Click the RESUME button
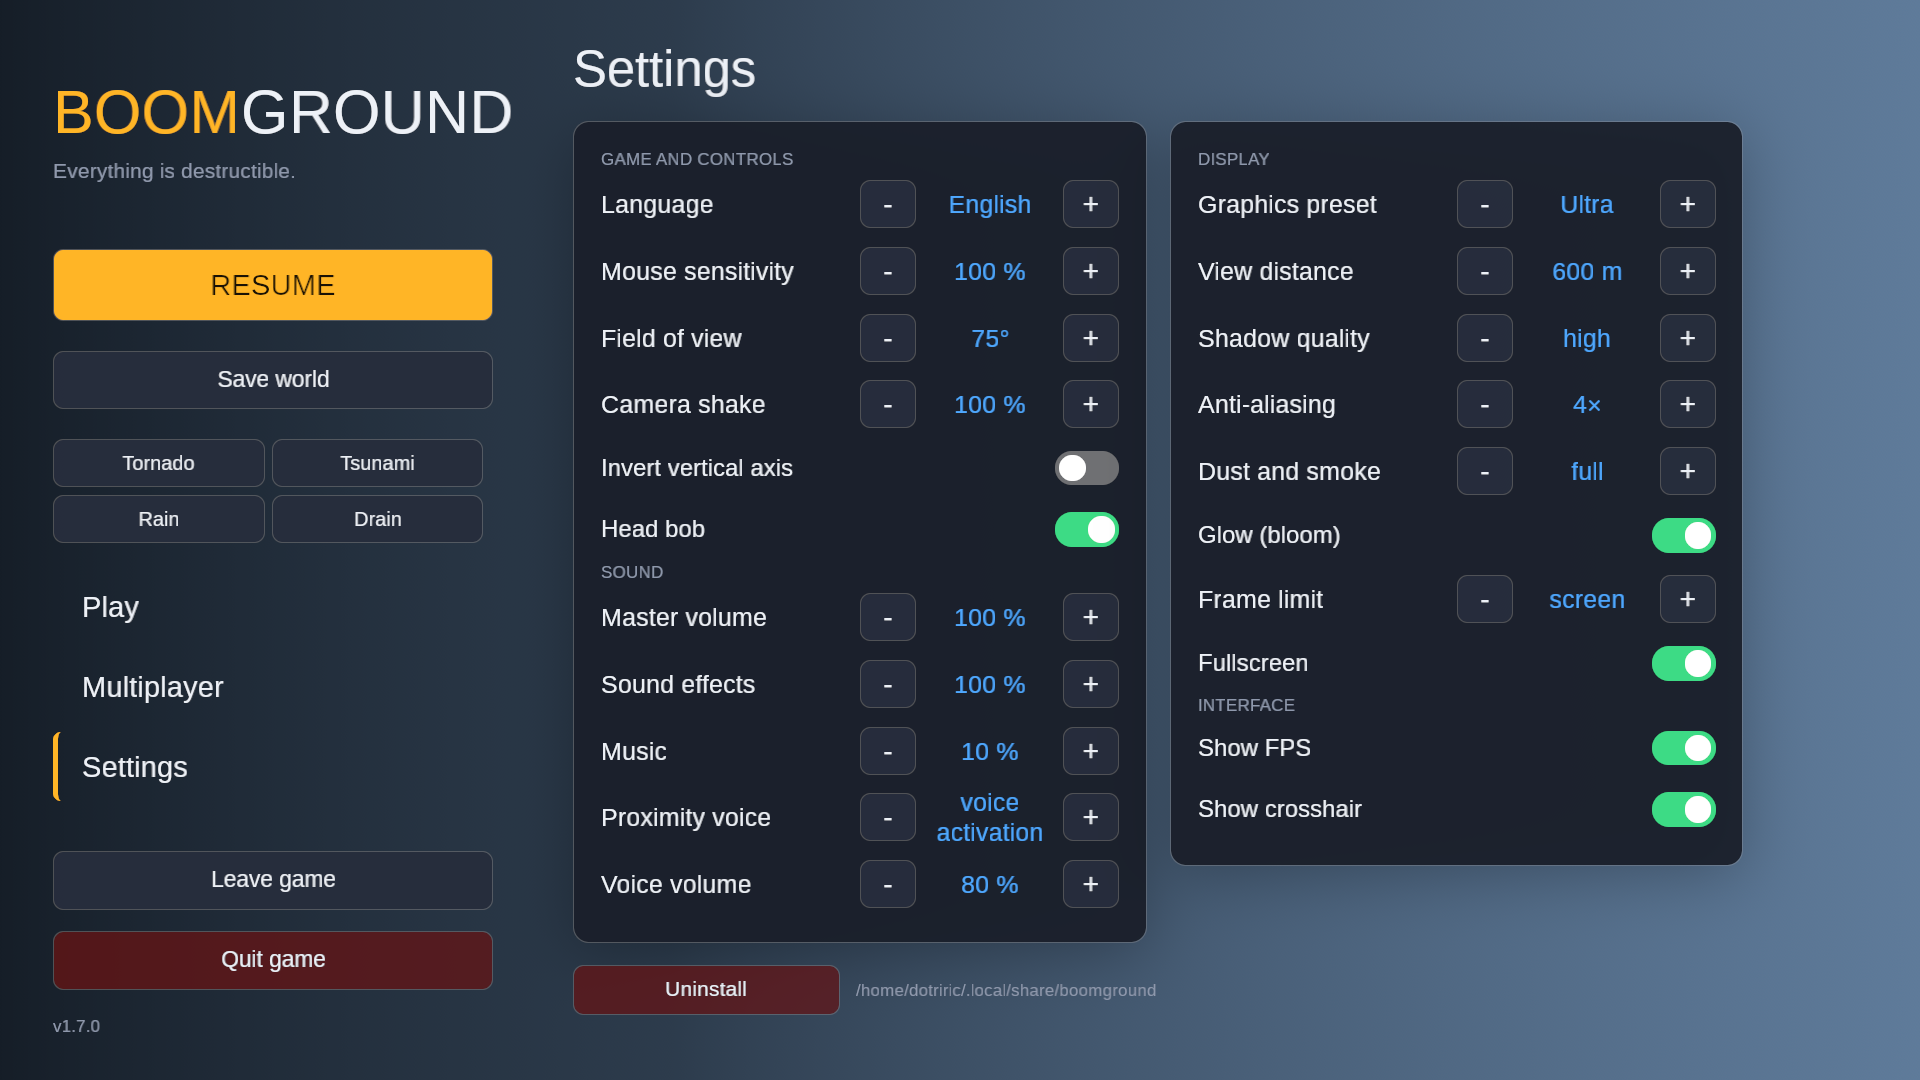Image resolution: width=1920 pixels, height=1080 pixels. coord(273,285)
